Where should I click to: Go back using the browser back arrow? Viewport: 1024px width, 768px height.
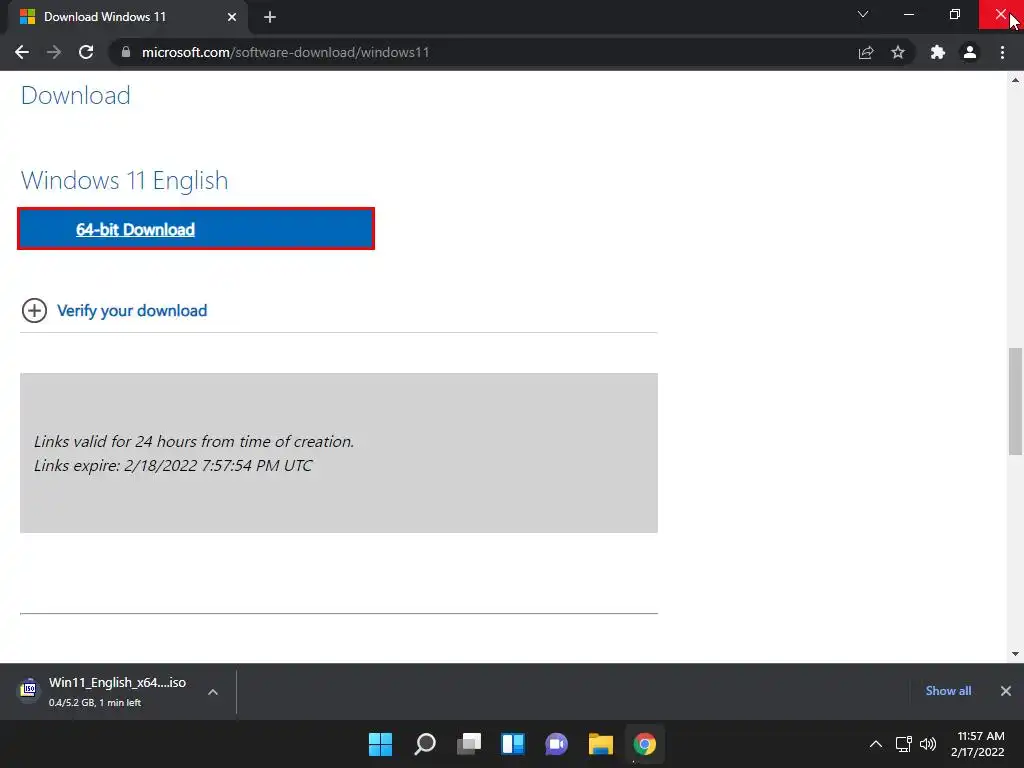coord(22,52)
